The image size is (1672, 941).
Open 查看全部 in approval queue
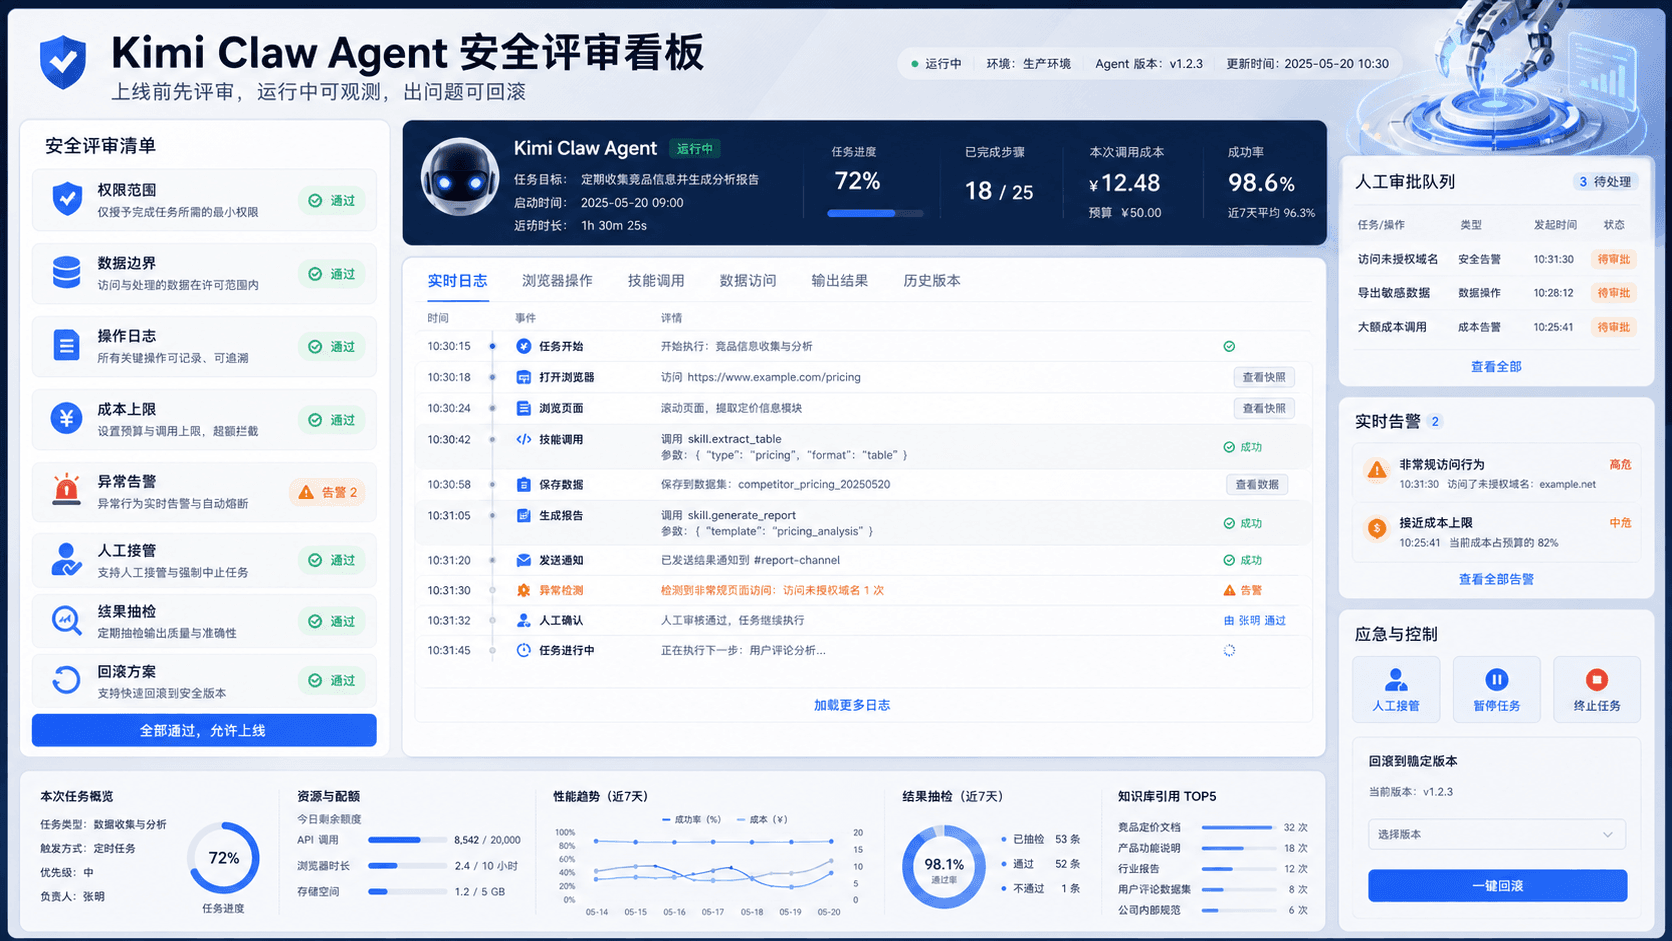coord(1496,367)
